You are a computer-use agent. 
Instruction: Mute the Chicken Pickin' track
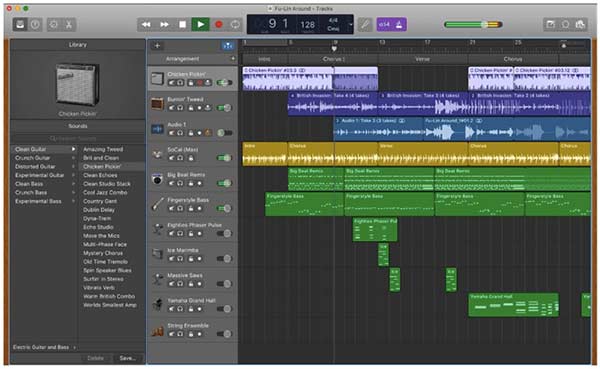172,83
